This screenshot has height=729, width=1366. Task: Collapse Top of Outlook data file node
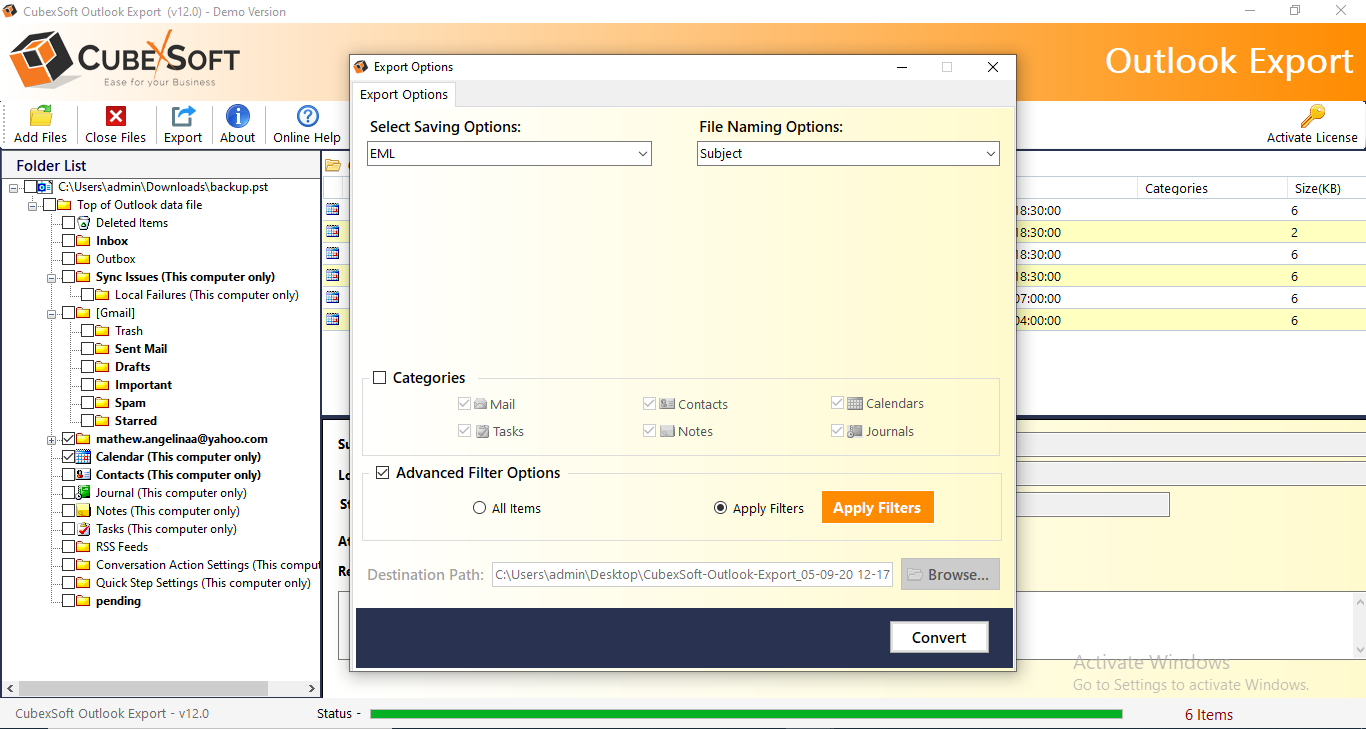[33, 205]
